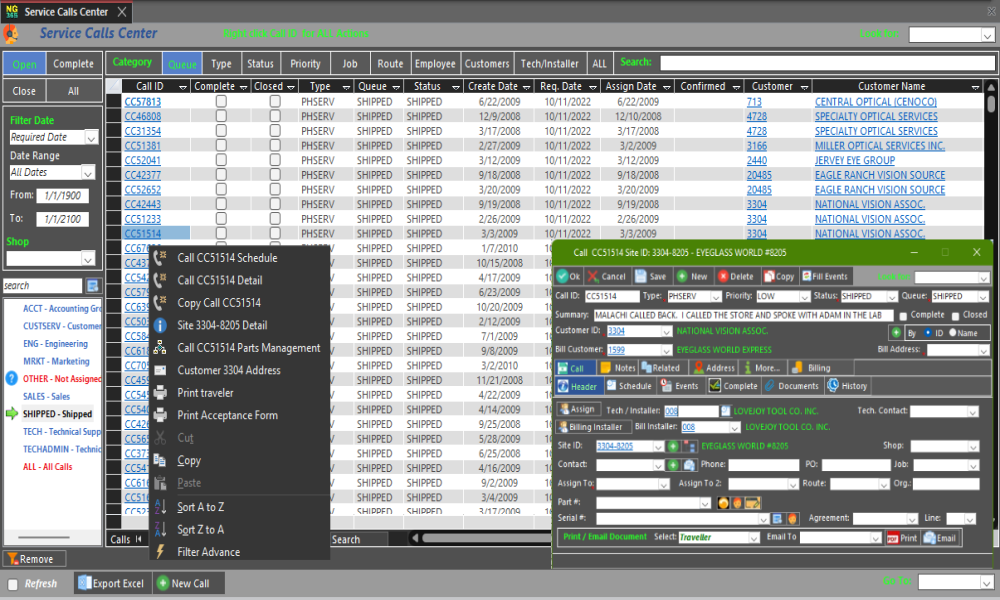Expand the Filter Date Required Date dropdown

click(x=91, y=138)
